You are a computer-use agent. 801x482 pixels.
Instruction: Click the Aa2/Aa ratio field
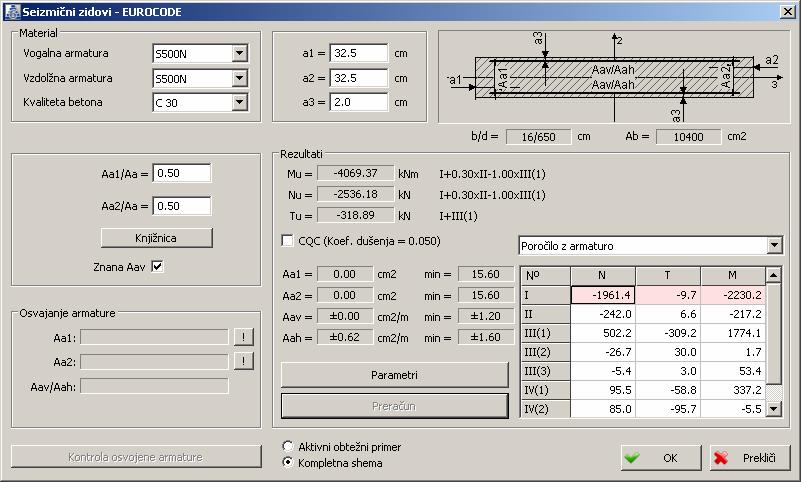click(182, 206)
